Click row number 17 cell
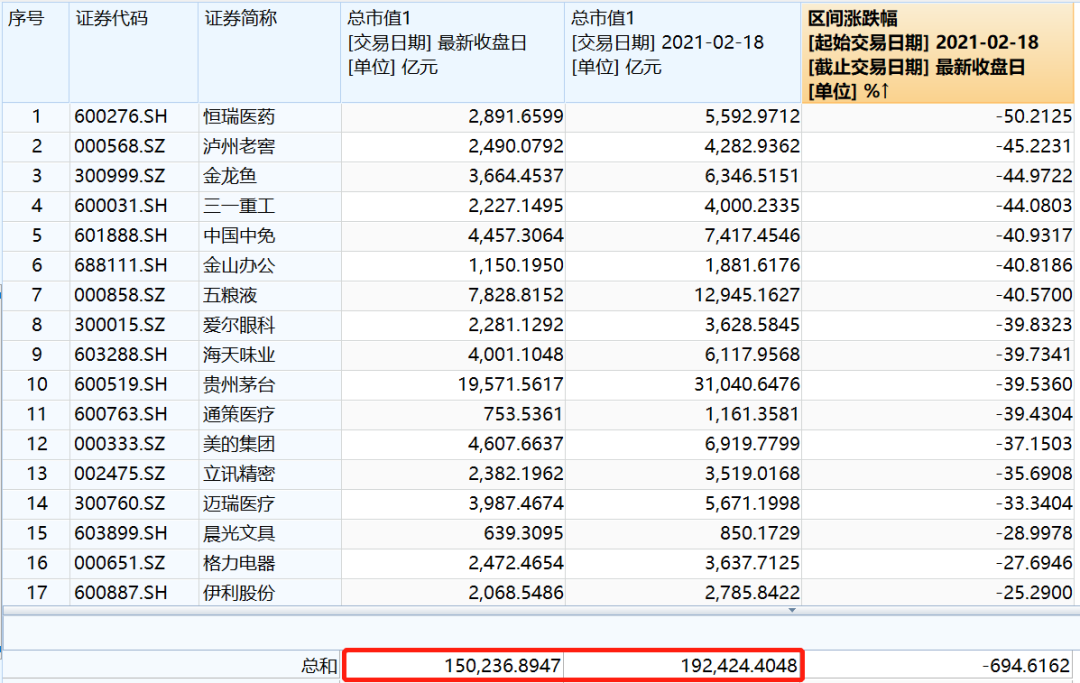 [36, 593]
